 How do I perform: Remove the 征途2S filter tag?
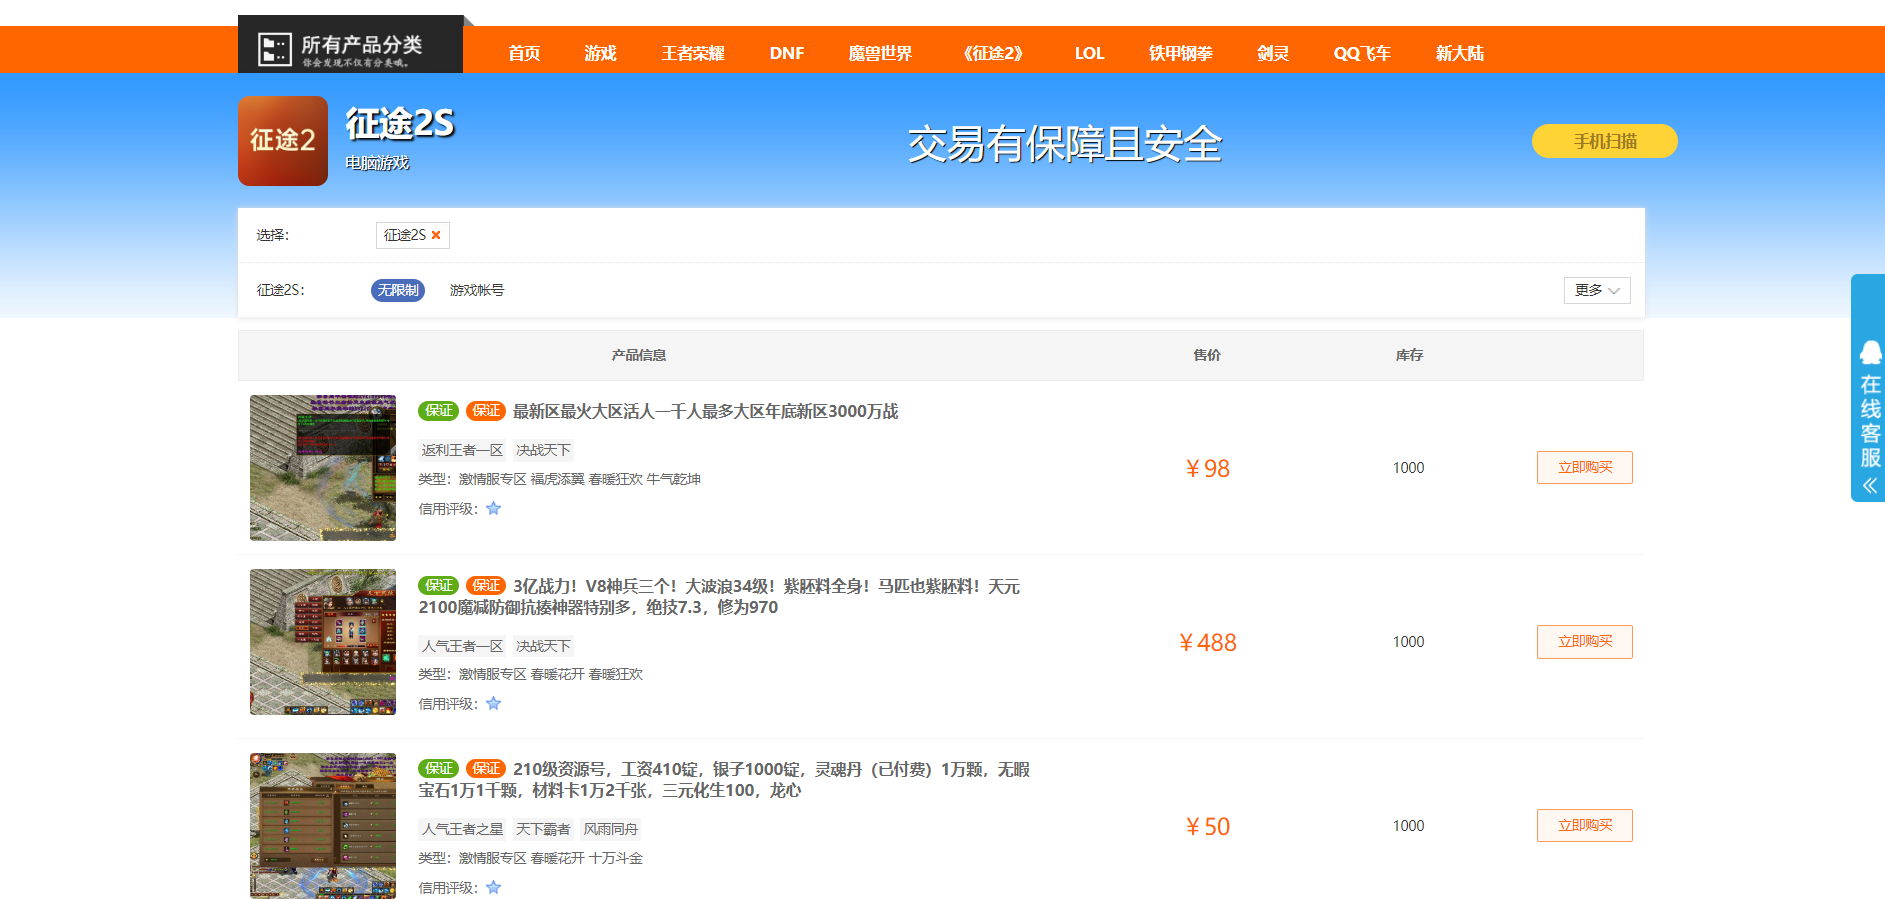coord(436,235)
